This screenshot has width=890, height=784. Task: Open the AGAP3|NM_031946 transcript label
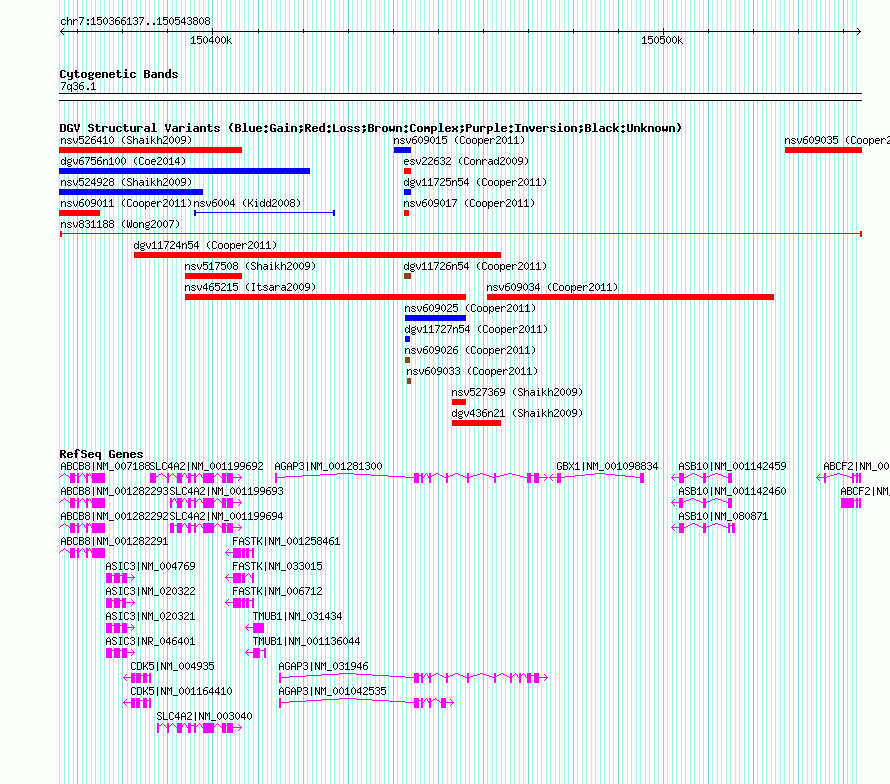[323, 666]
